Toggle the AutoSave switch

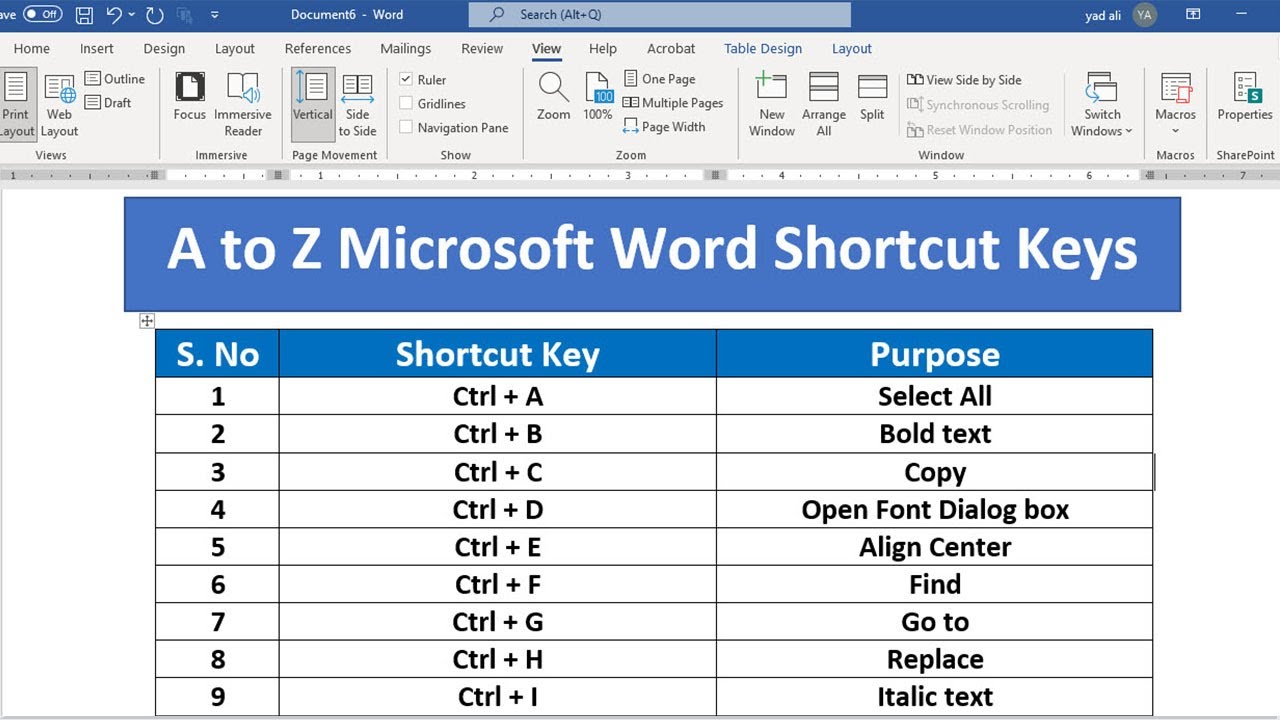pyautogui.click(x=42, y=15)
